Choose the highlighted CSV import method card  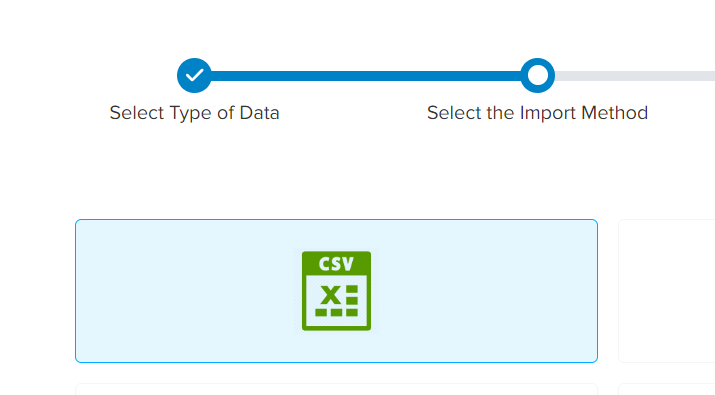point(337,291)
